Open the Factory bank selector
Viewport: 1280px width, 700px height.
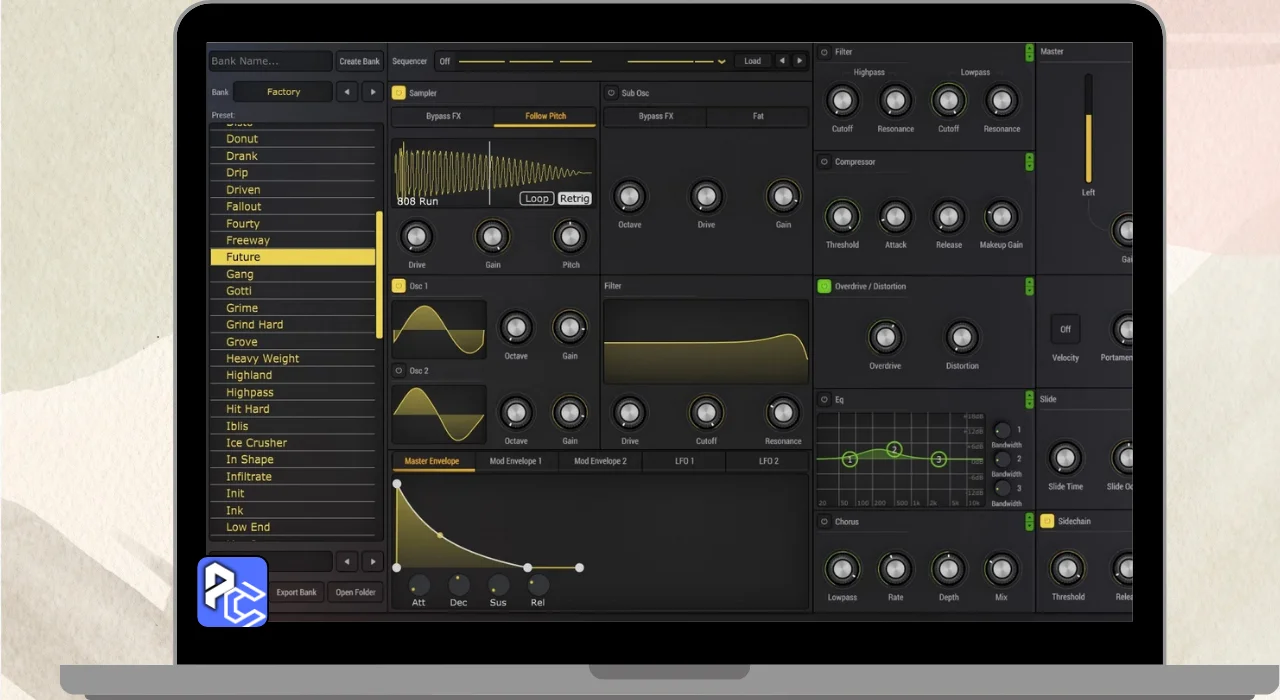coord(283,92)
